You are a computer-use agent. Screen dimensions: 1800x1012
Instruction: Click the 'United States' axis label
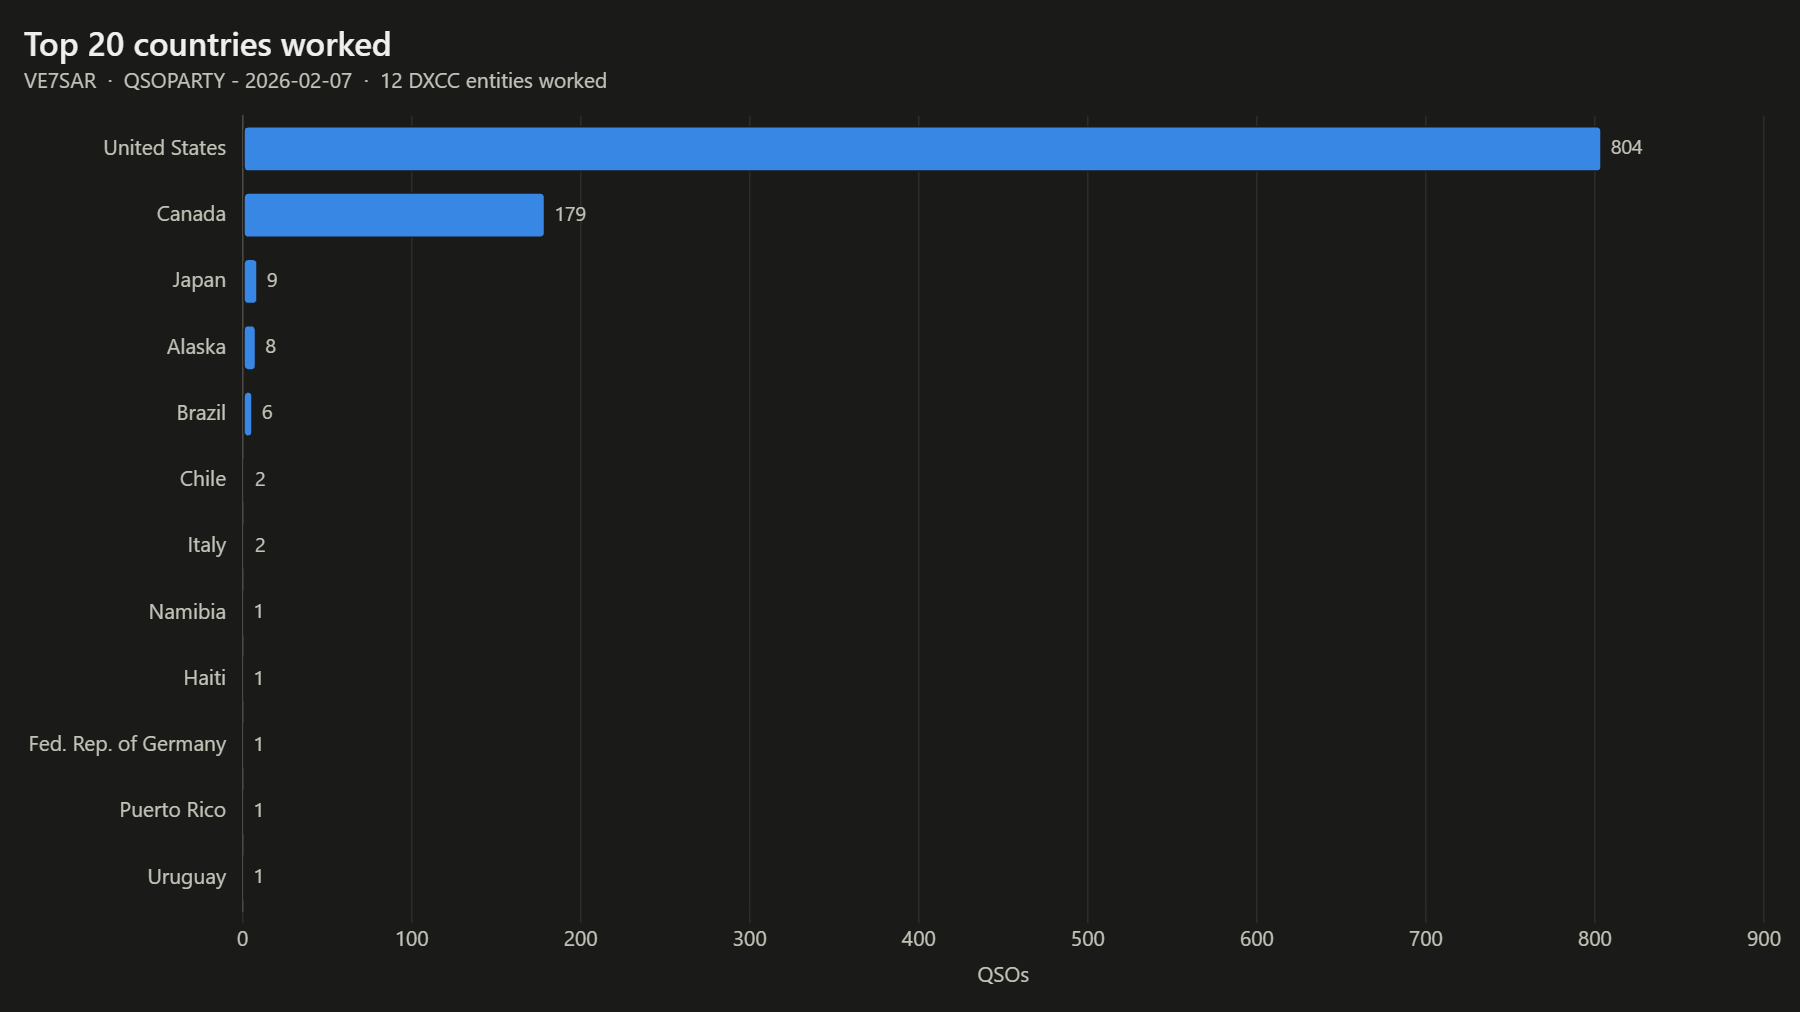(165, 148)
